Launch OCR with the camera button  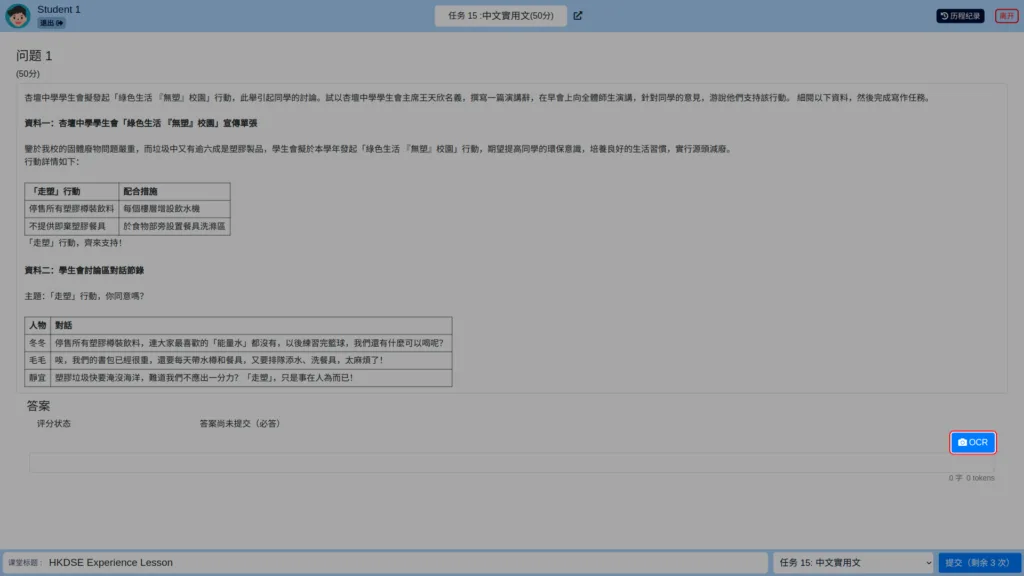pos(972,442)
